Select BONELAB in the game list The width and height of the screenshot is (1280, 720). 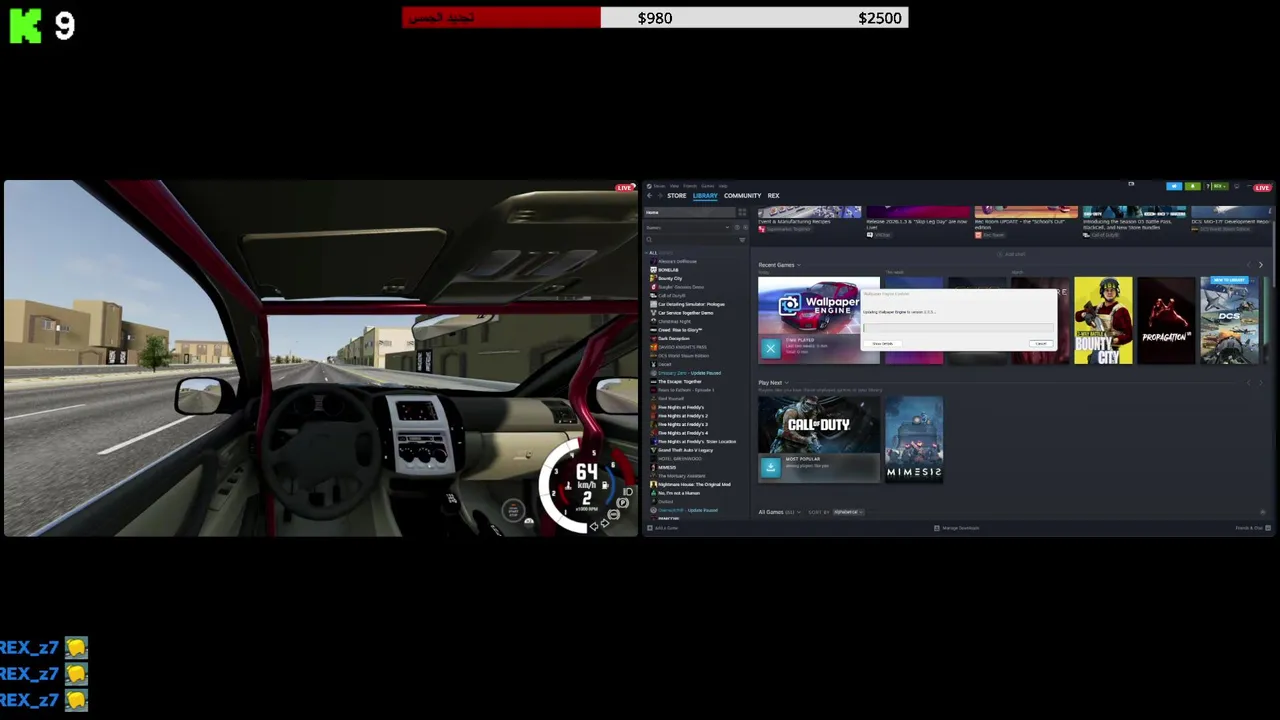668,270
